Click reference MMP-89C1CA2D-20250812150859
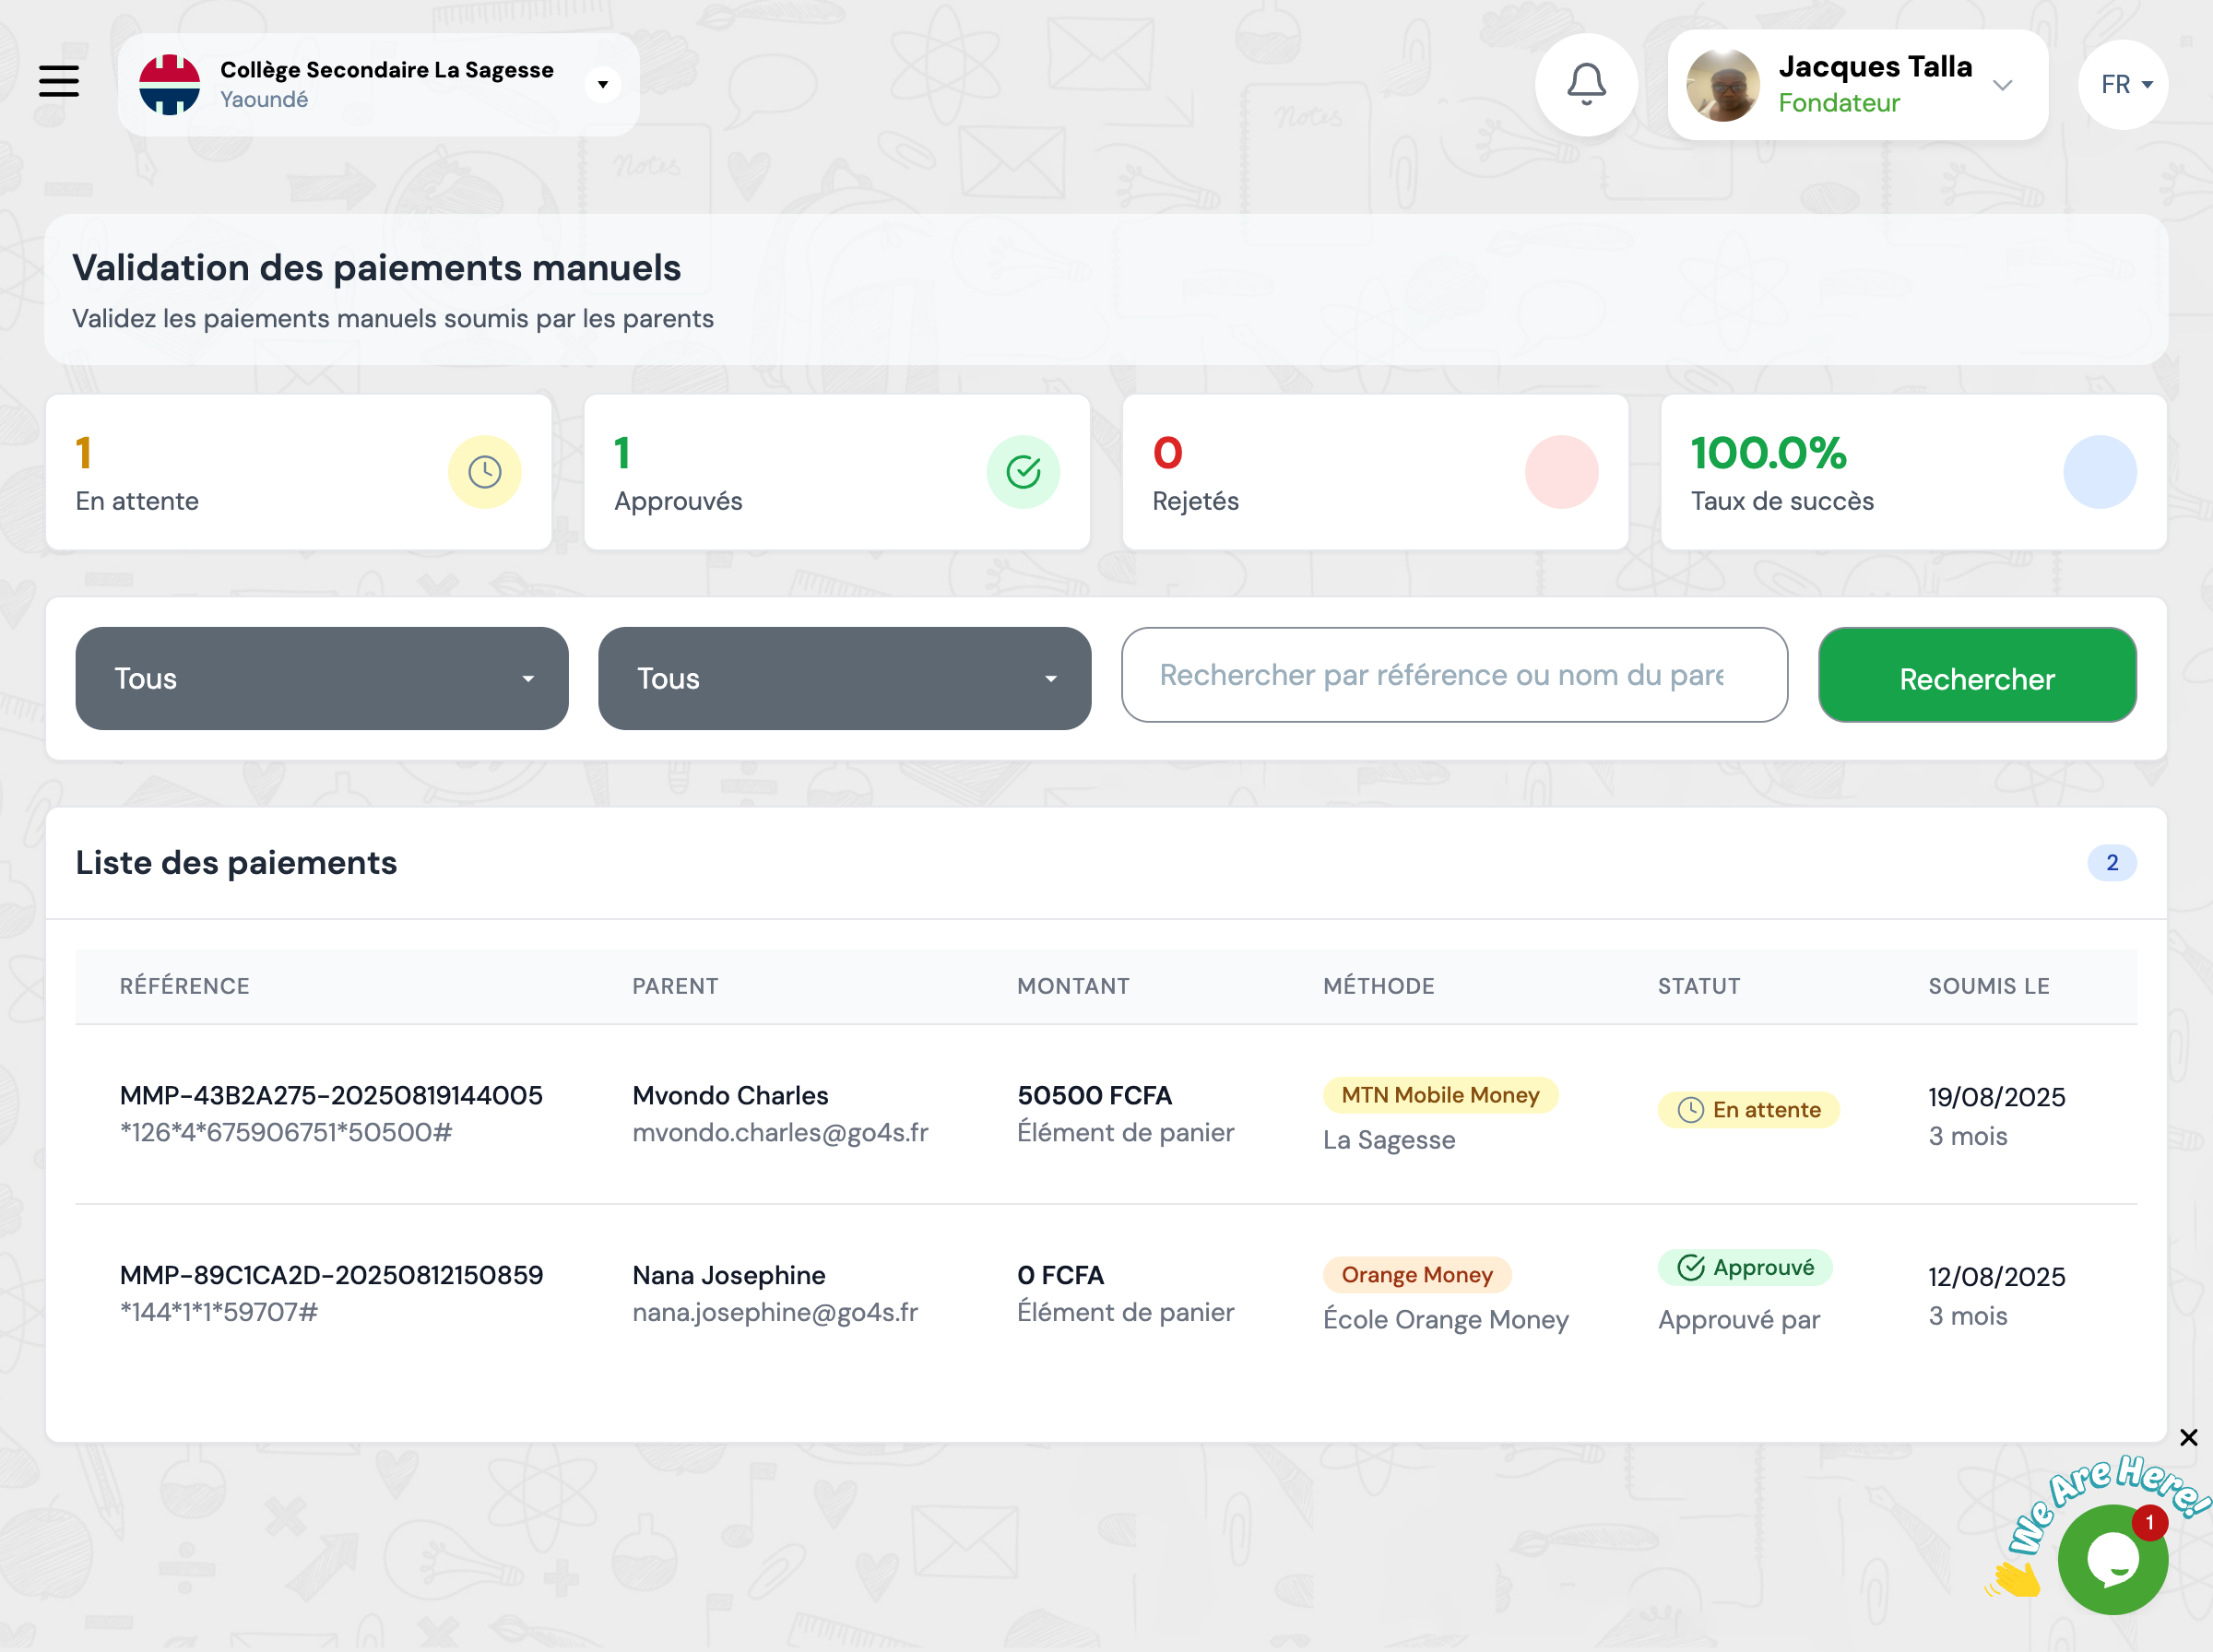2213x1652 pixels. 330,1274
